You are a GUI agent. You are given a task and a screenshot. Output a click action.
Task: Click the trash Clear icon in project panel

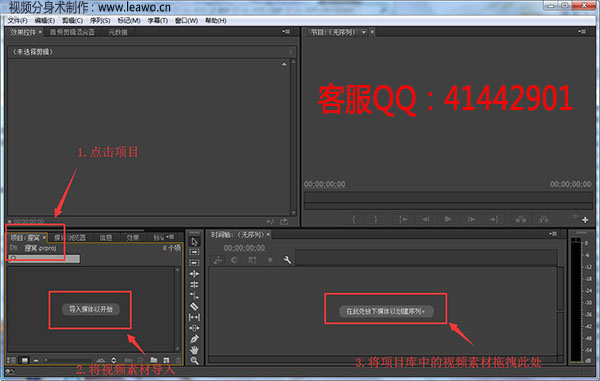coord(178,360)
